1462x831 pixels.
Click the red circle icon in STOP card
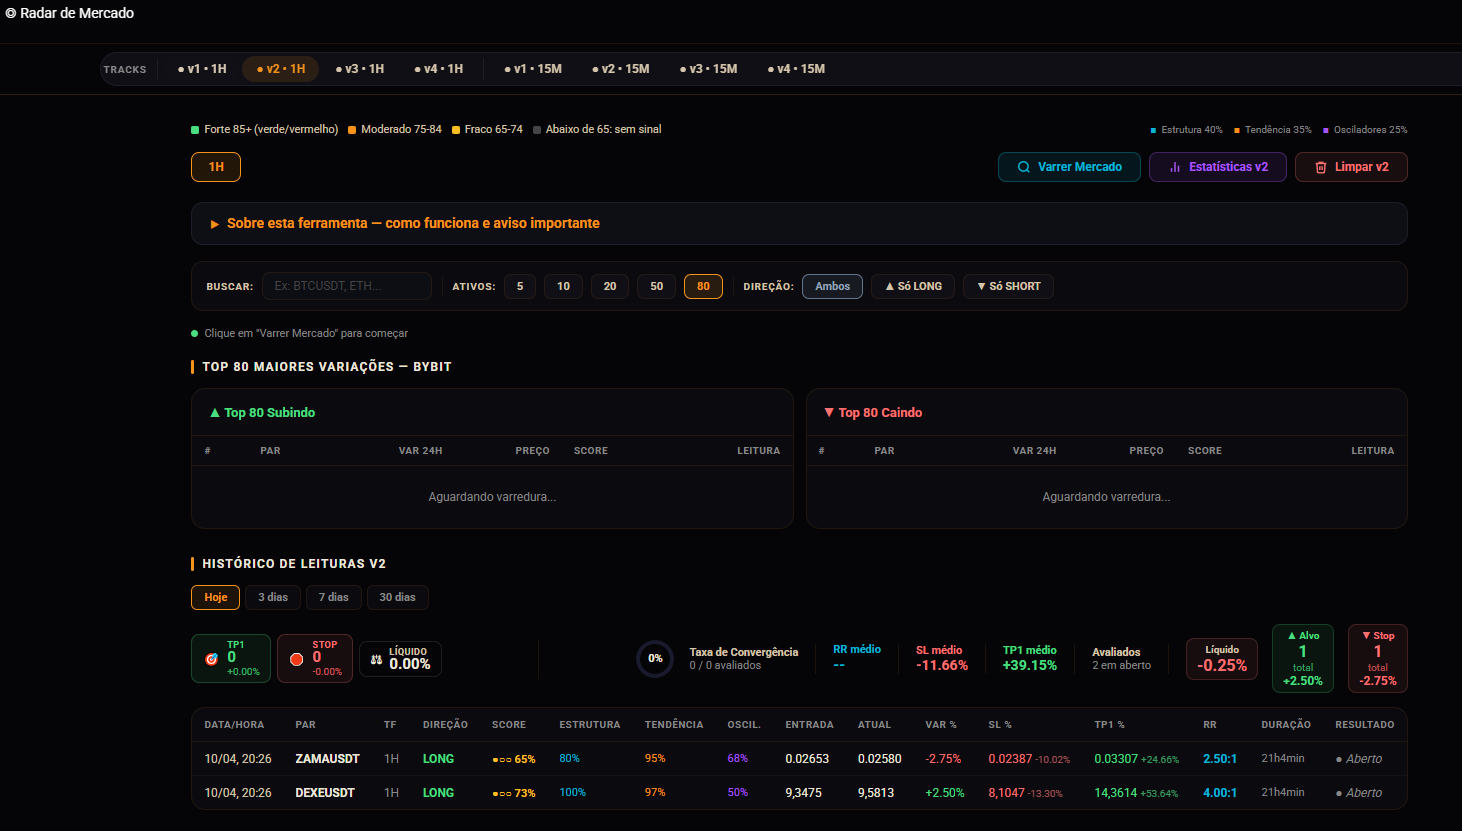296,659
